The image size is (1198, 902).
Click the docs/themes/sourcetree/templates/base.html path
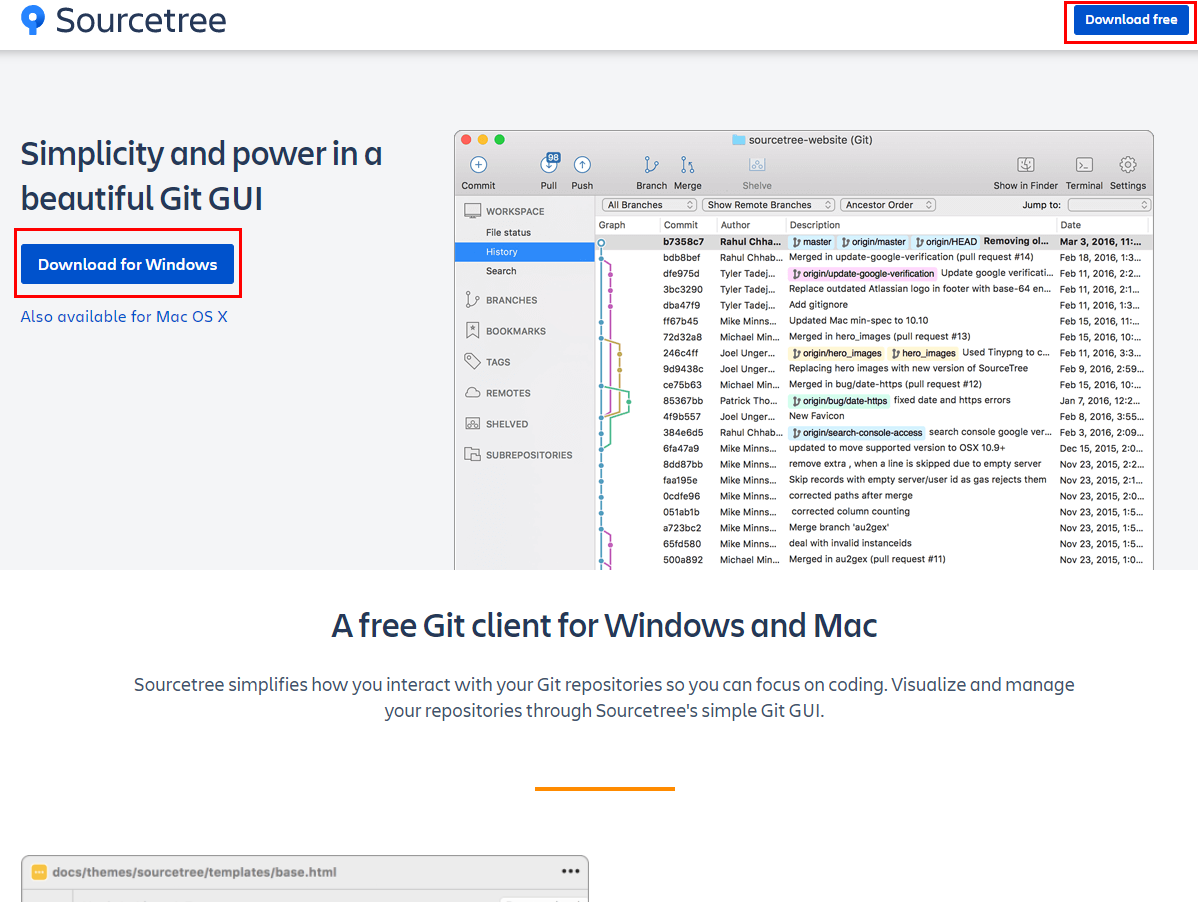pos(194,871)
